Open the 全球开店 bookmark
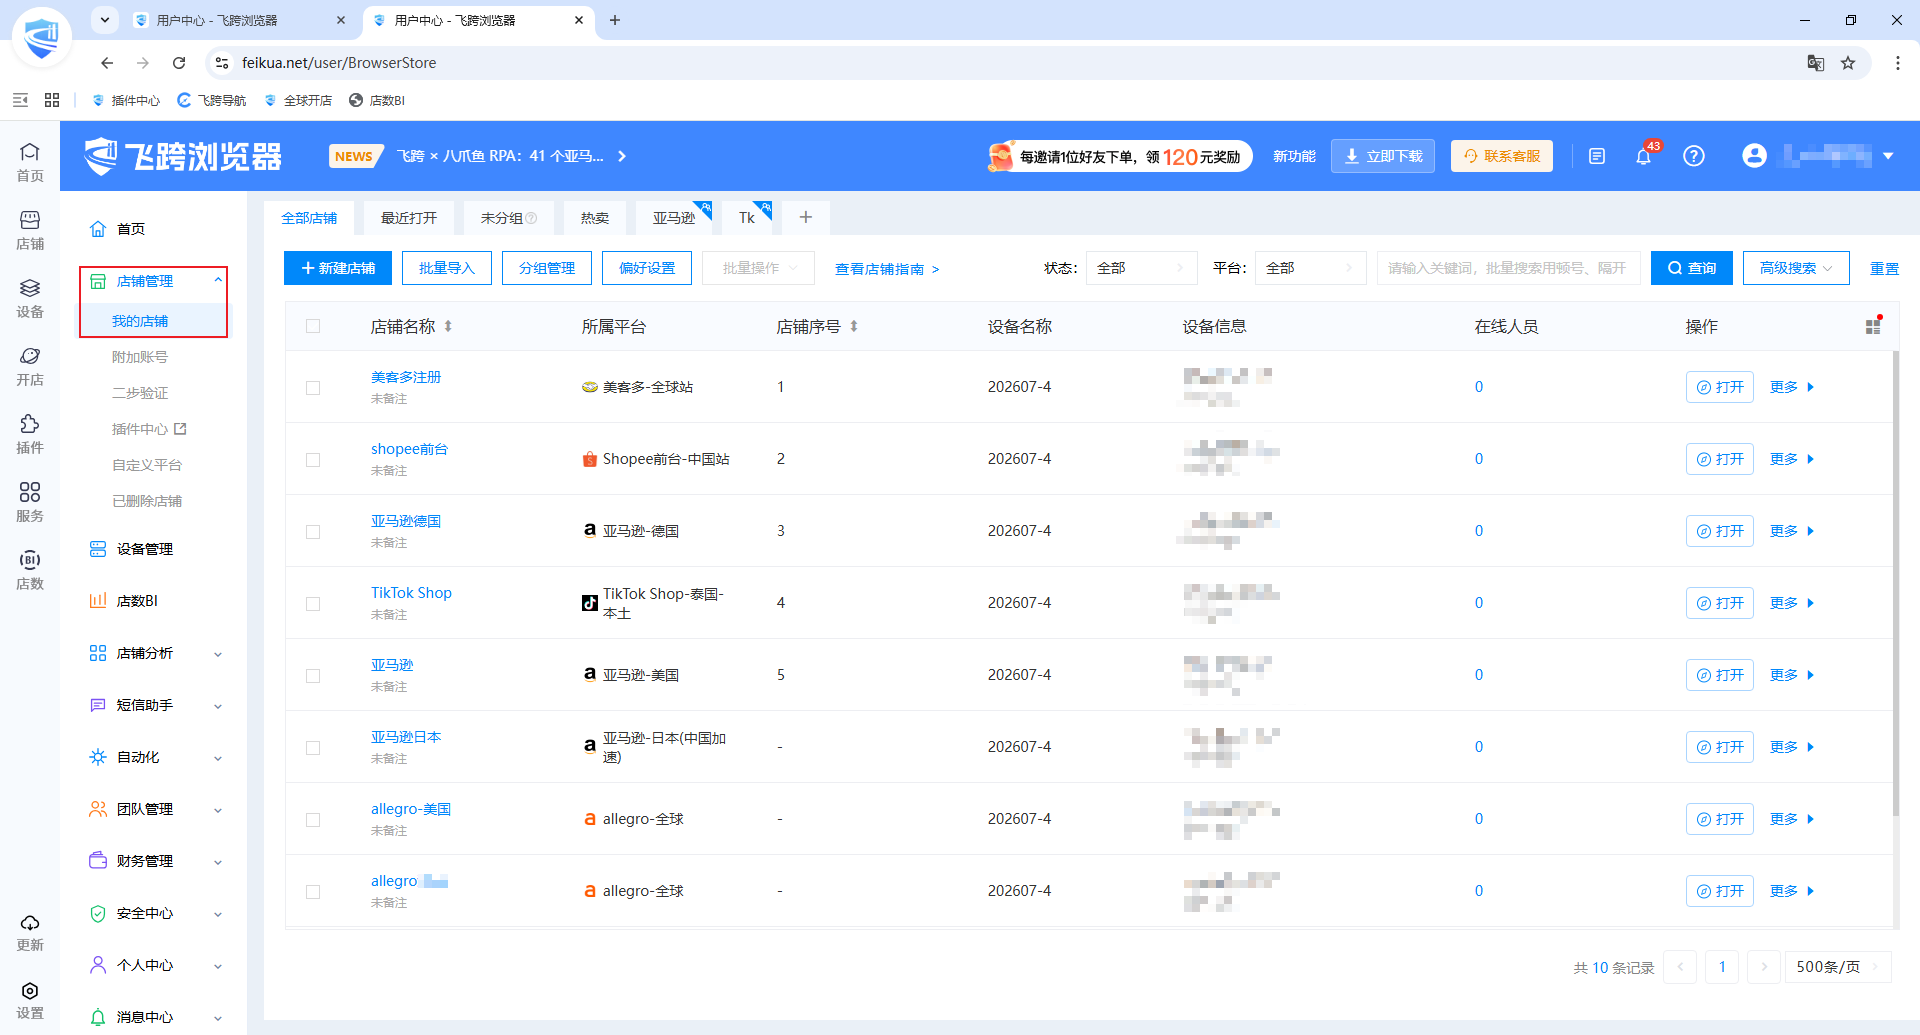The image size is (1920, 1035). pos(298,100)
